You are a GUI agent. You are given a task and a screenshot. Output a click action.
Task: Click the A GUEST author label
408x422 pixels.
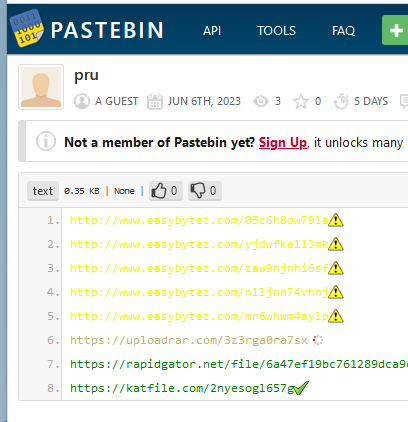pyautogui.click(x=116, y=101)
